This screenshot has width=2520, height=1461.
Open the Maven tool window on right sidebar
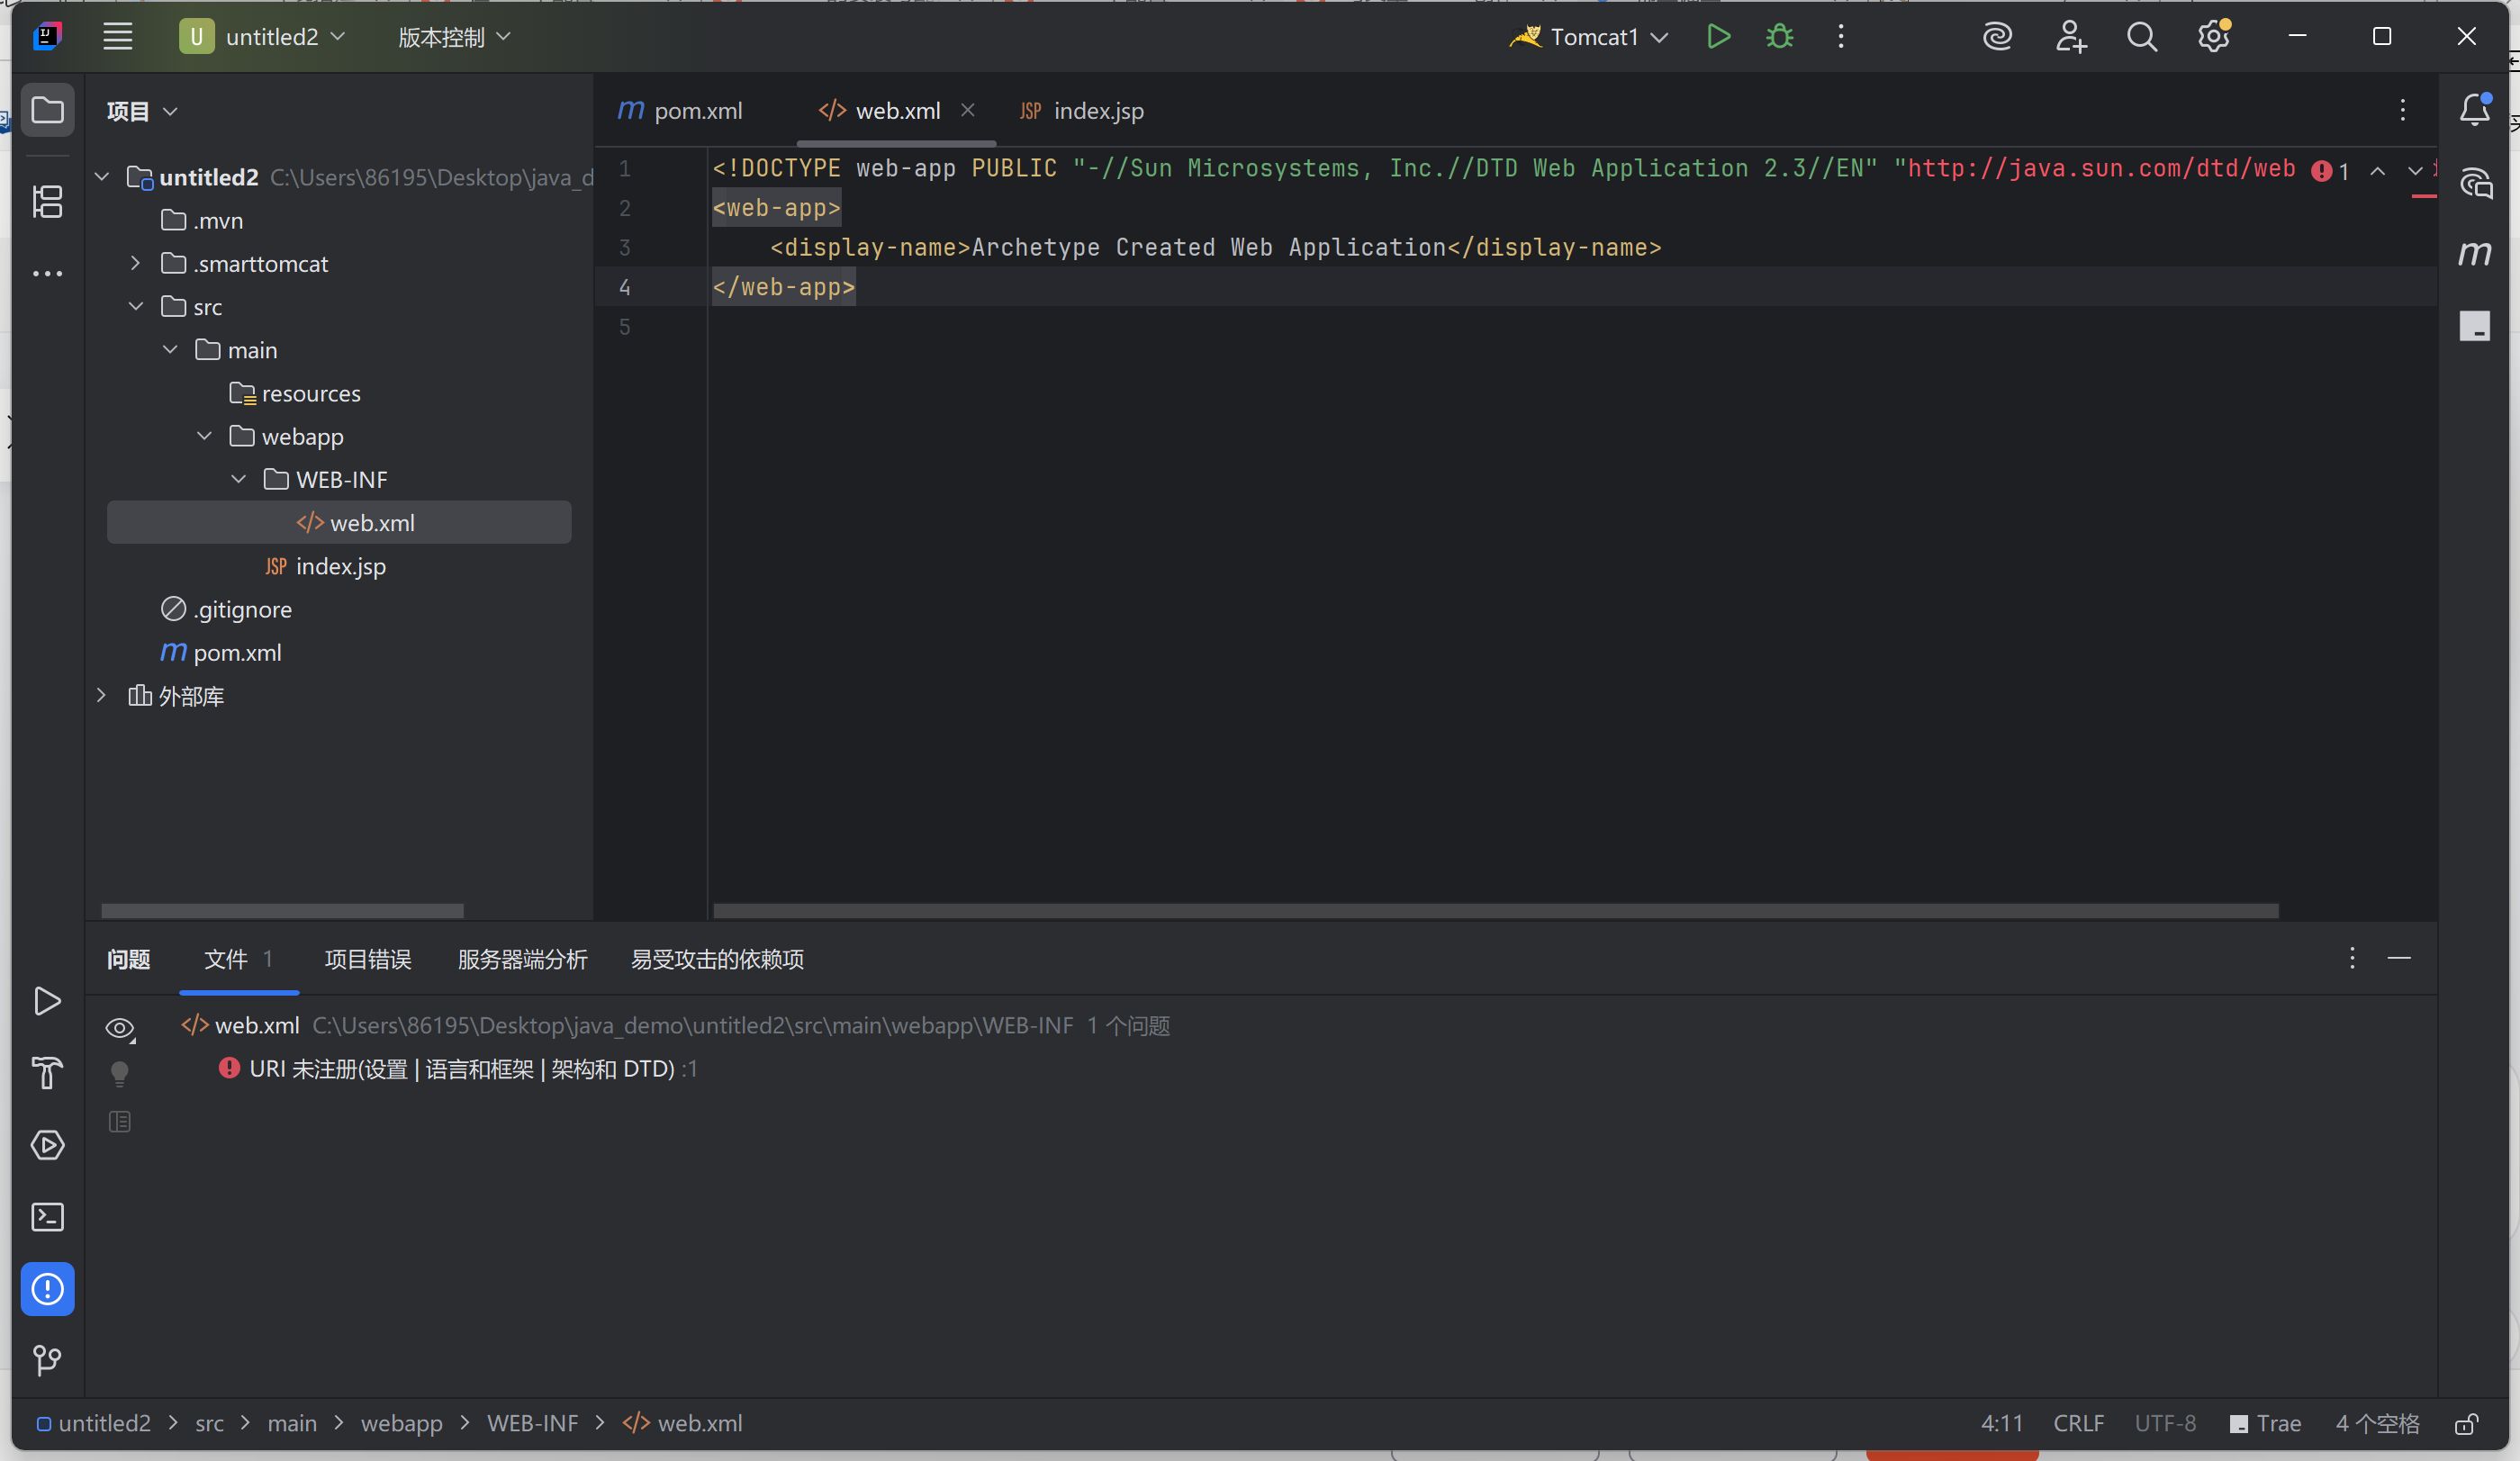(2475, 253)
